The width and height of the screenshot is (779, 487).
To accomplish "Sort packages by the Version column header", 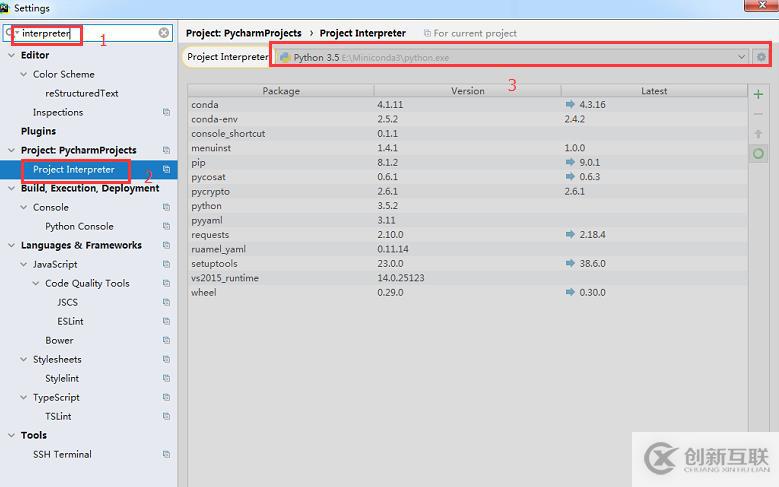I will (x=467, y=91).
